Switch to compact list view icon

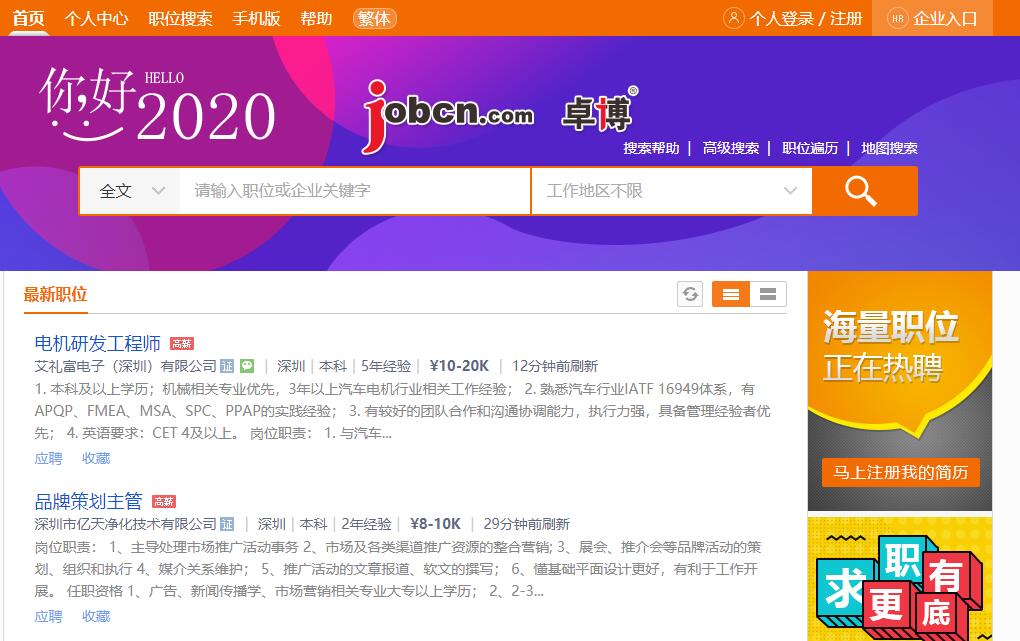768,294
